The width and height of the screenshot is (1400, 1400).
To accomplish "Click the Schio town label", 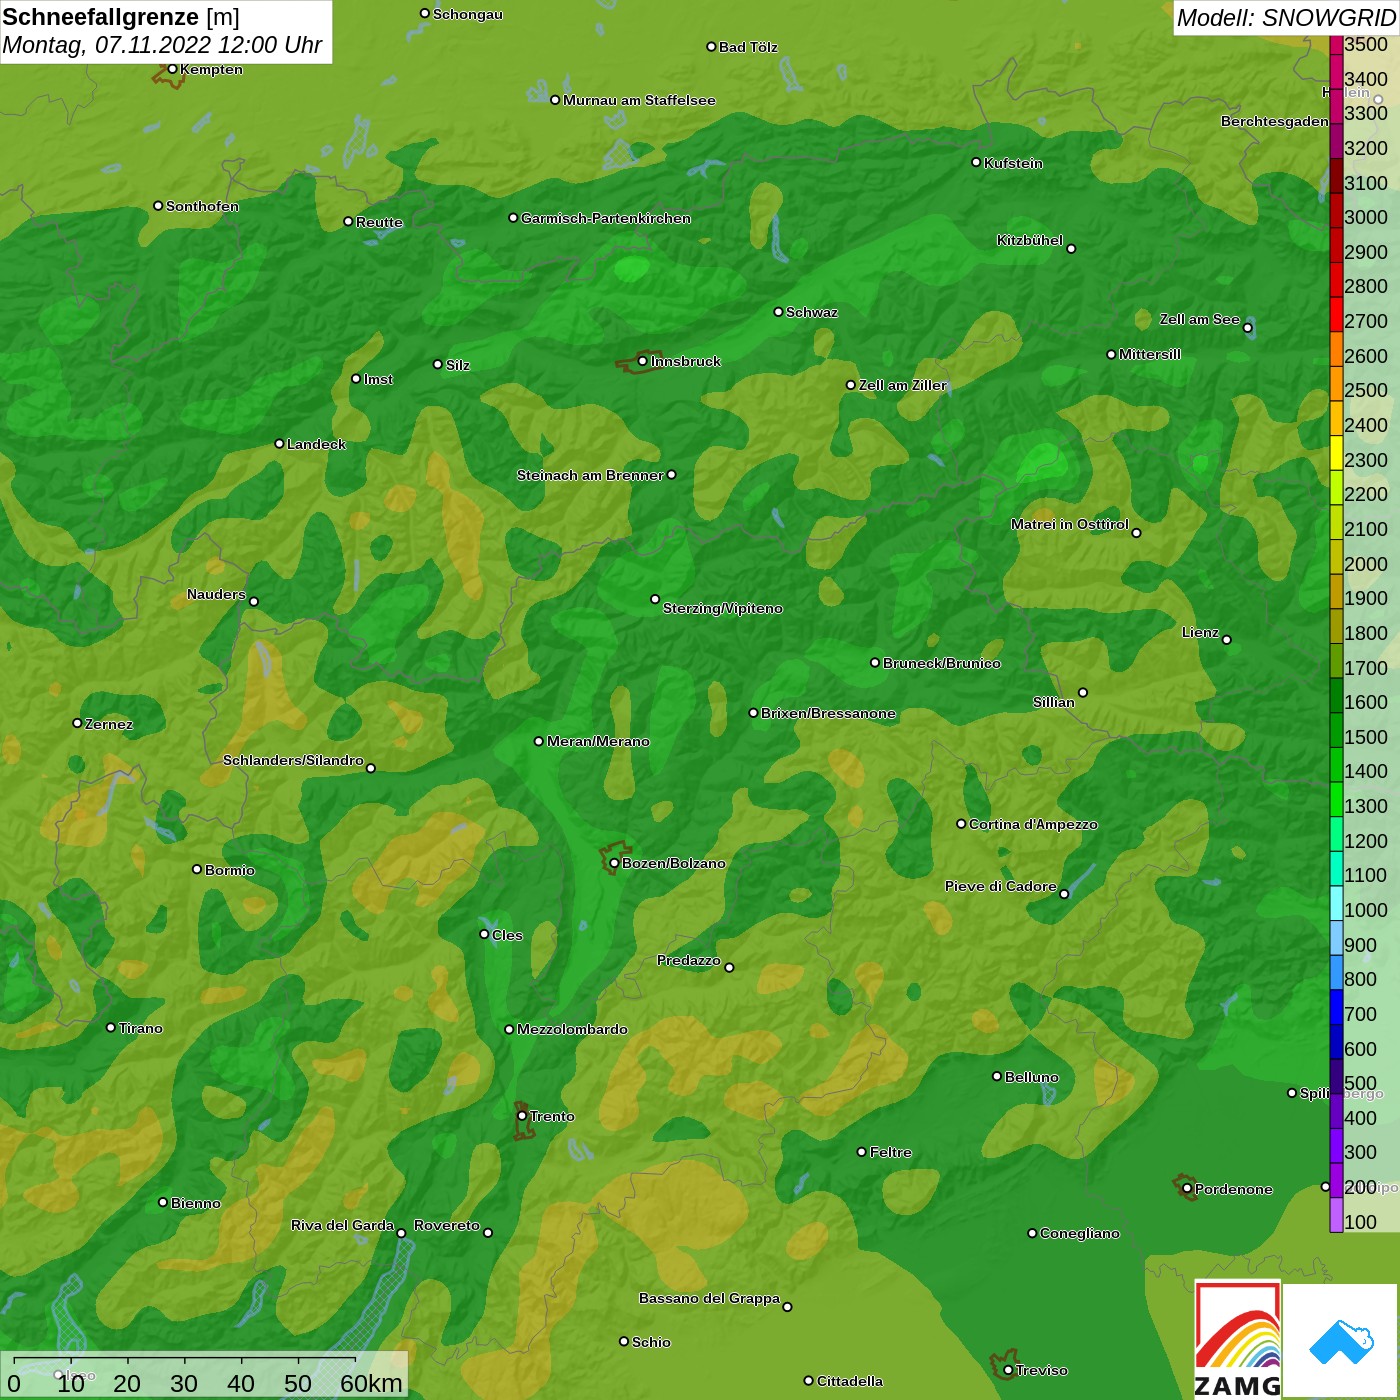I will [651, 1342].
